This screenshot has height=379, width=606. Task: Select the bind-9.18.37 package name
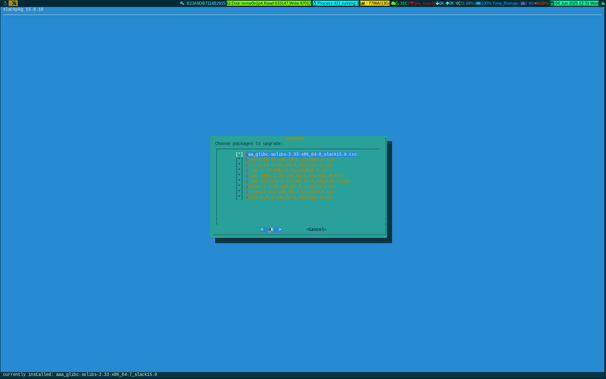pos(289,160)
